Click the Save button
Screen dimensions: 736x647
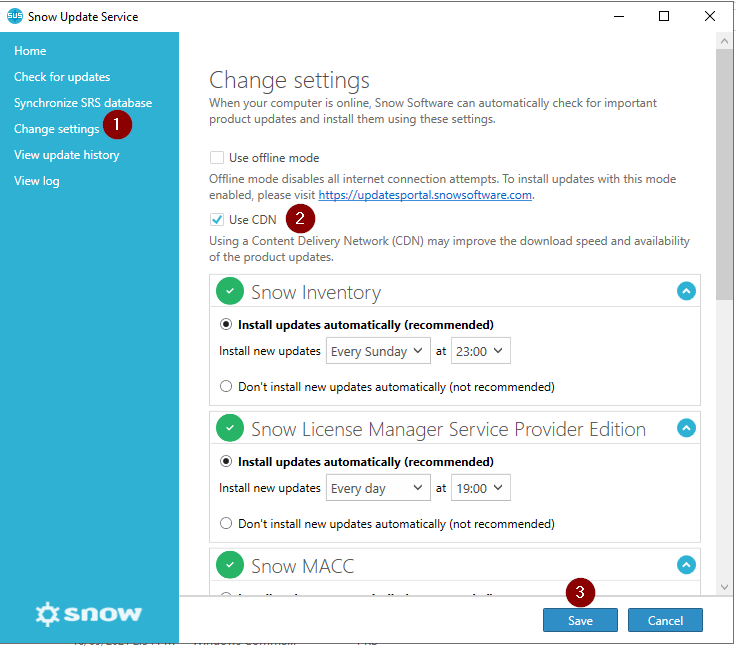pyautogui.click(x=580, y=620)
